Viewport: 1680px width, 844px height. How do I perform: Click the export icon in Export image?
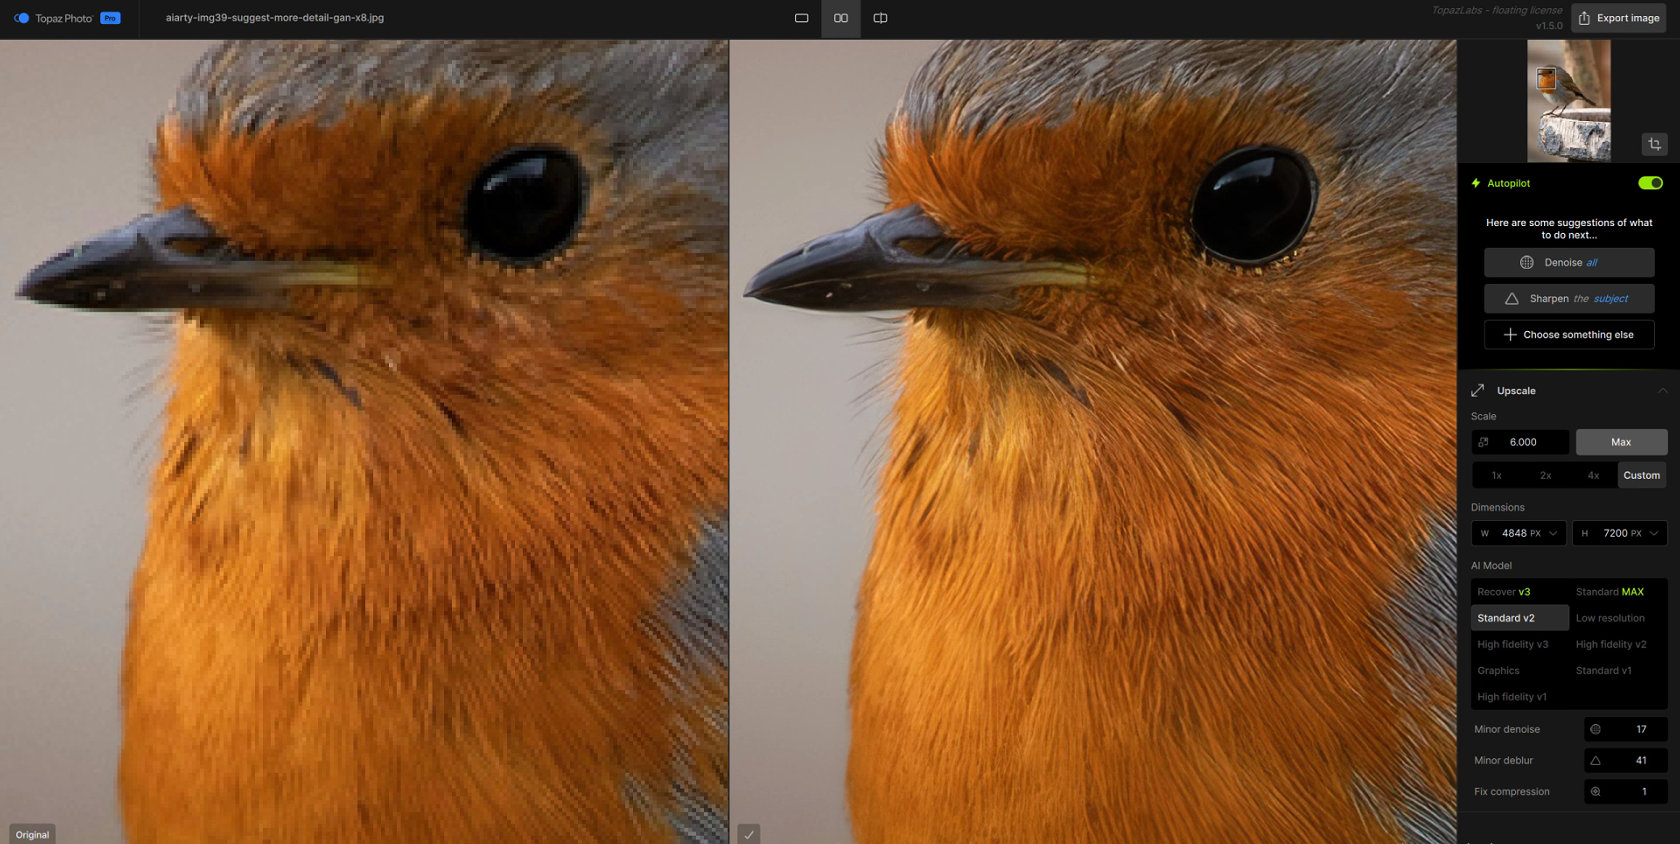coord(1584,18)
